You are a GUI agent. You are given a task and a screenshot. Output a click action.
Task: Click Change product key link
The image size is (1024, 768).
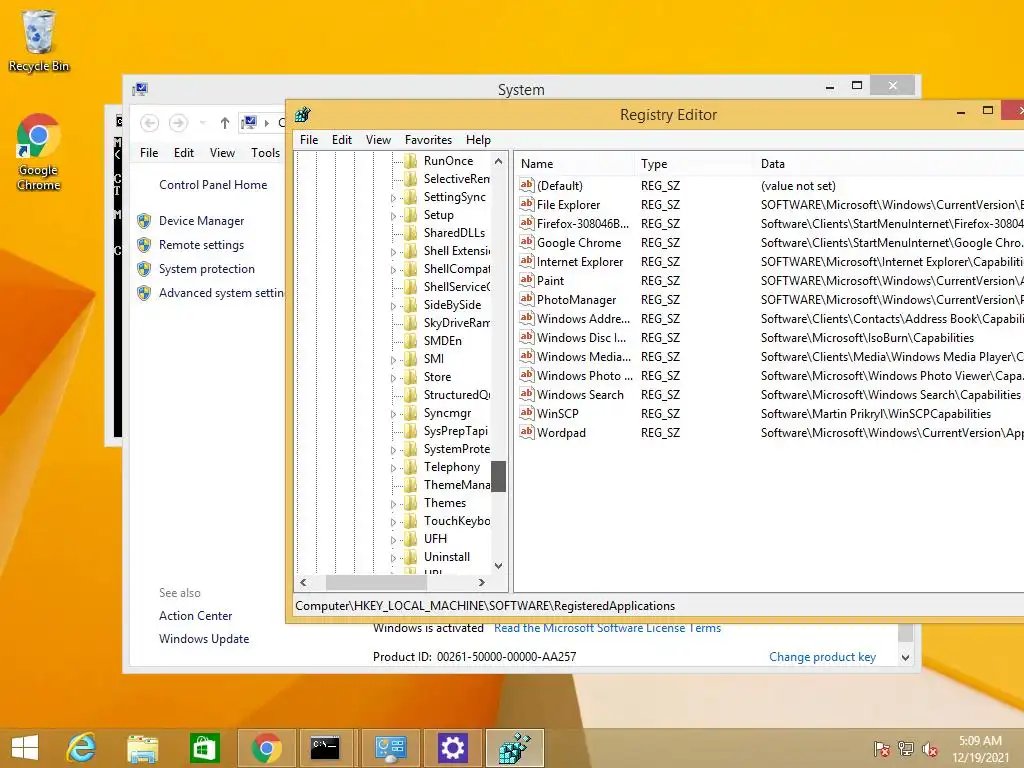click(x=822, y=657)
